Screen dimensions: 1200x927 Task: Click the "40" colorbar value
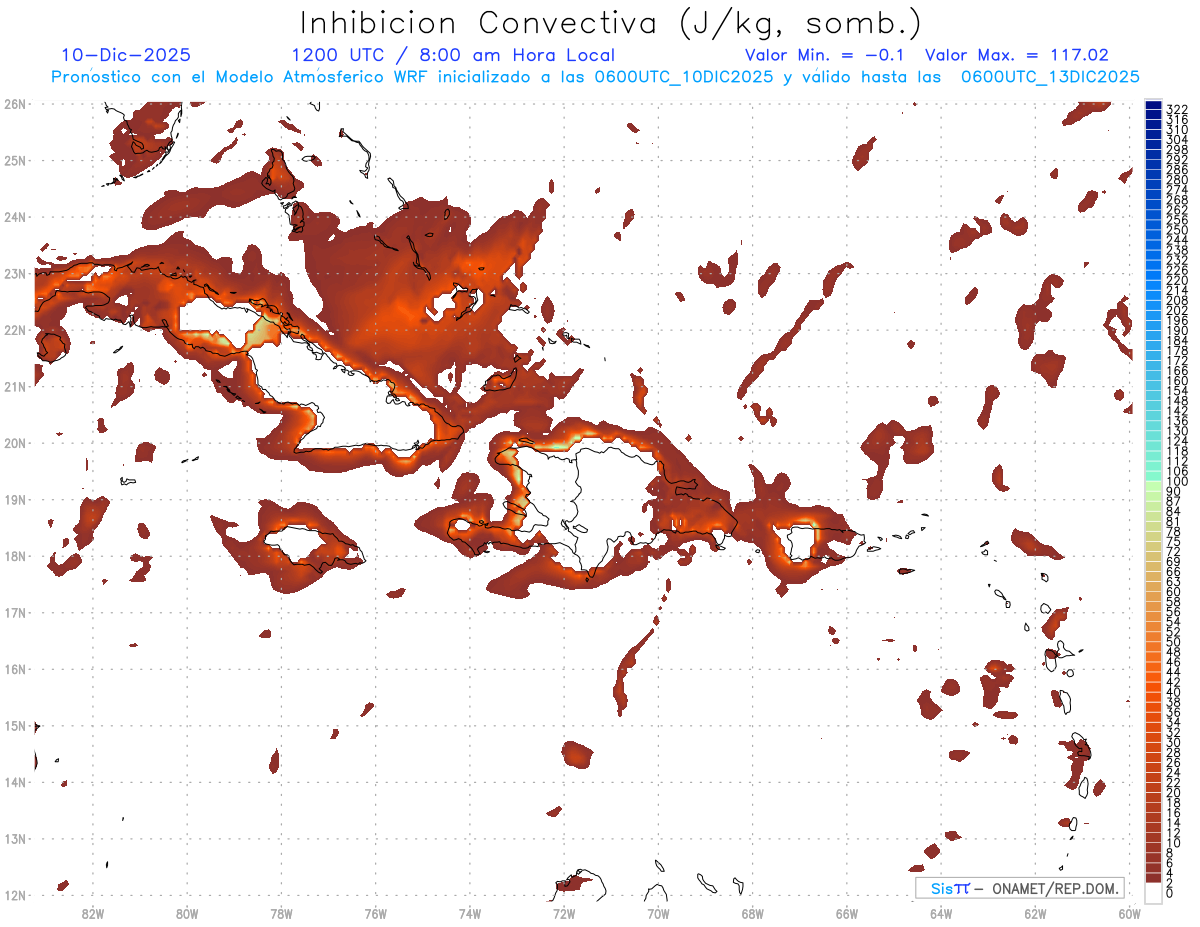1174,692
